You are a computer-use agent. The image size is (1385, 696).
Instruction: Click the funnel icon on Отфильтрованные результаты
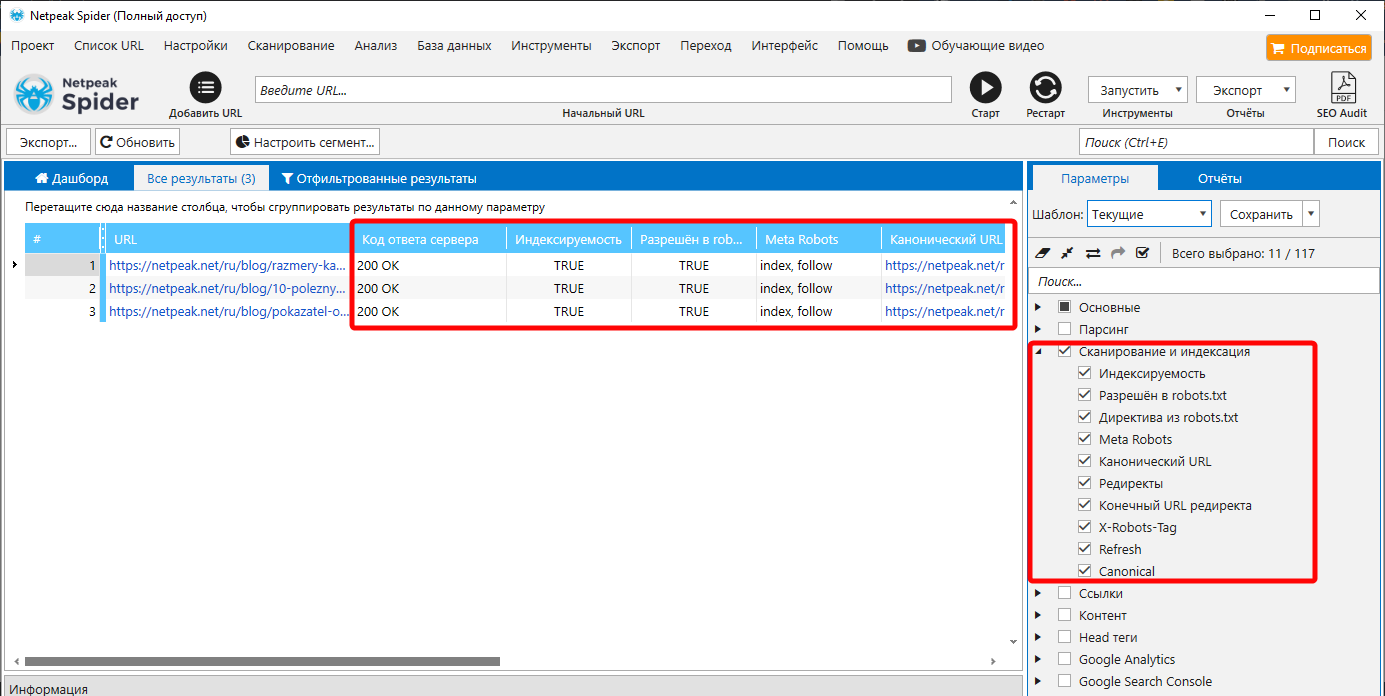[x=287, y=179]
